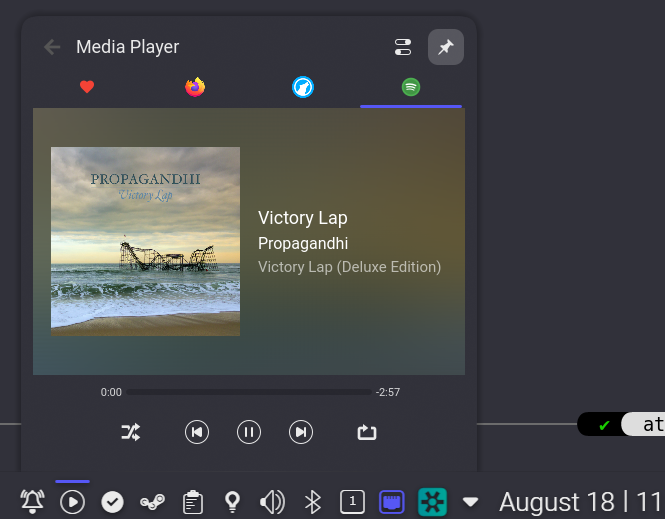Click the elapsed time 0:00

tap(111, 392)
